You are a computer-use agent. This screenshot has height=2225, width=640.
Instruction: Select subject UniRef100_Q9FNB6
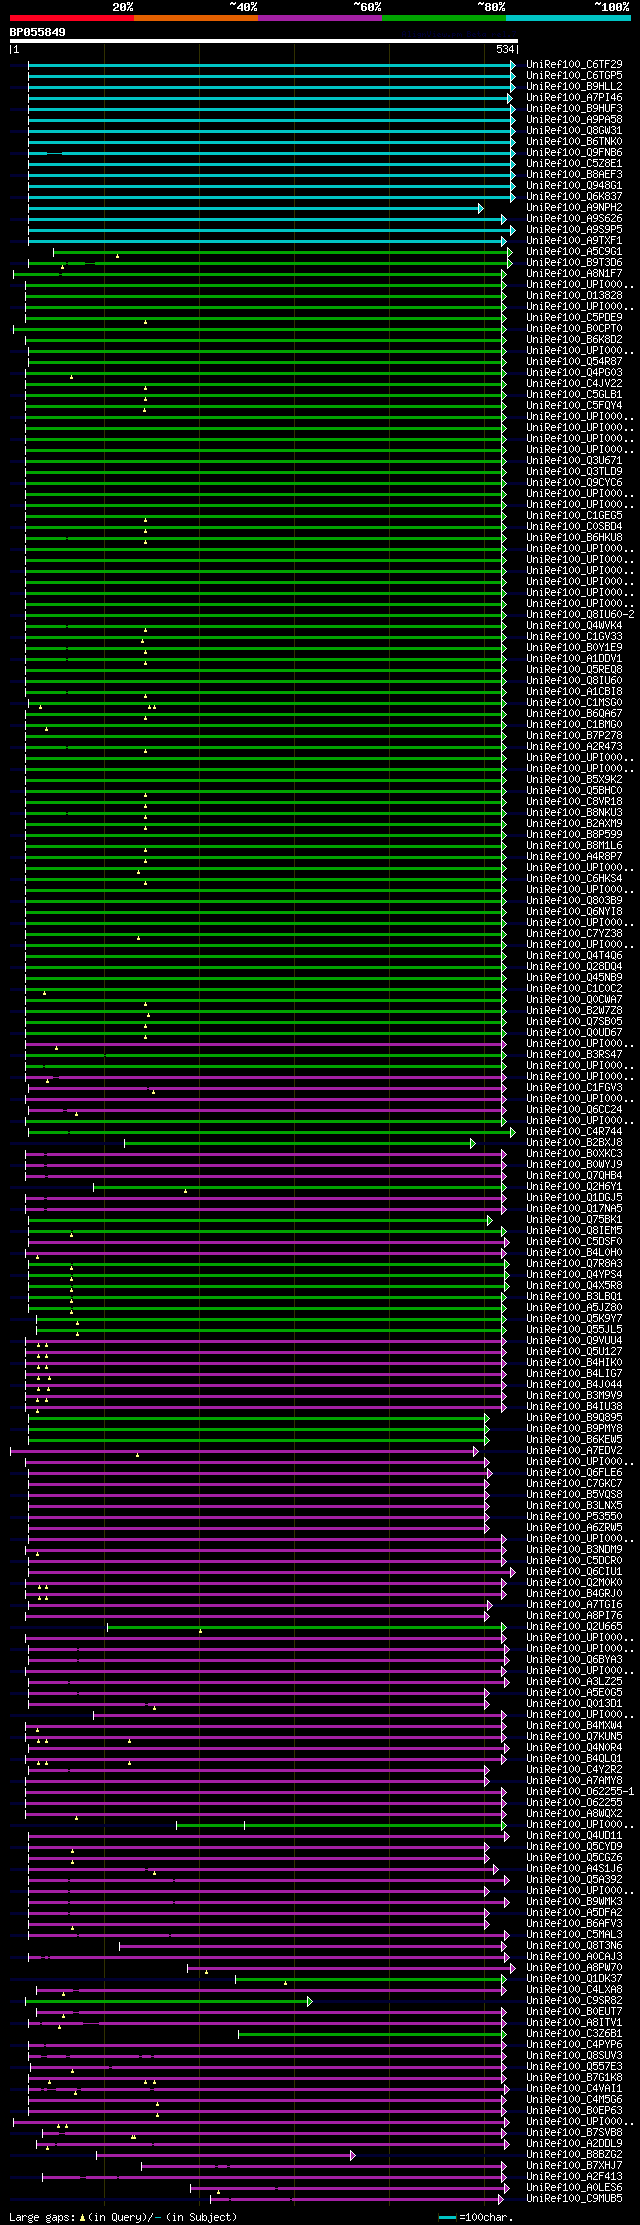point(574,153)
